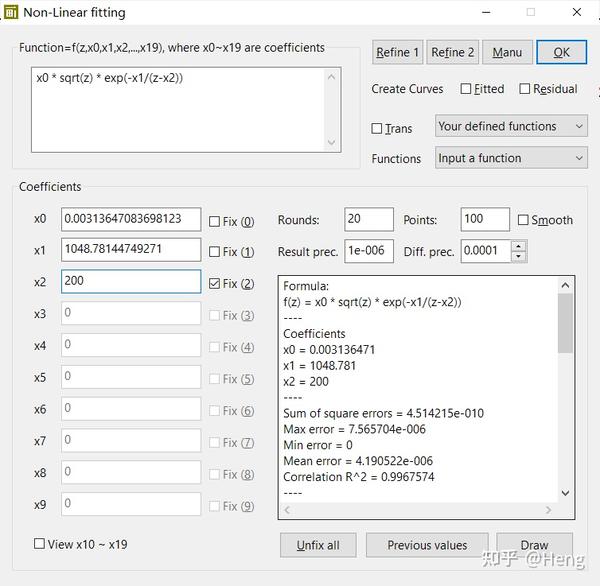Expand the 'Input a function' dropdown
This screenshot has height=586, width=600.
511,158
